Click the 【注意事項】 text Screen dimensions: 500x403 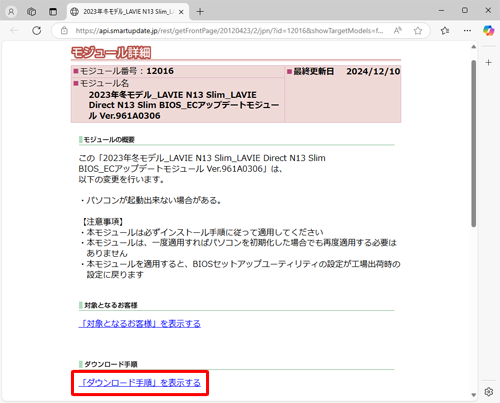103,222
